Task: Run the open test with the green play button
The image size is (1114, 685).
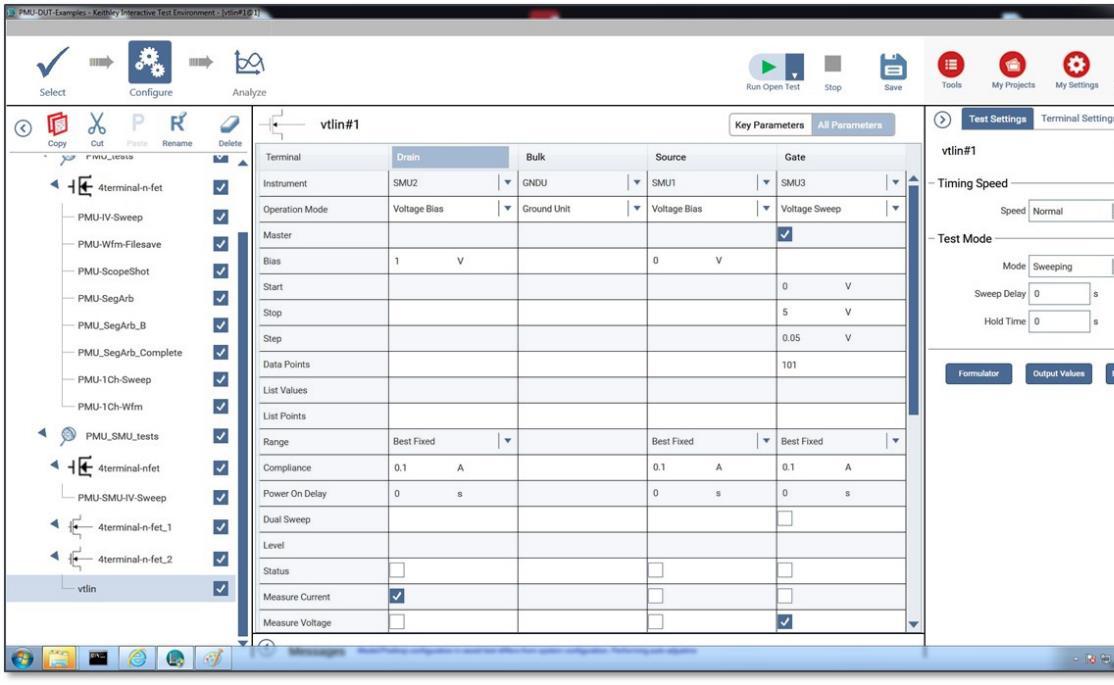Action: pos(767,67)
